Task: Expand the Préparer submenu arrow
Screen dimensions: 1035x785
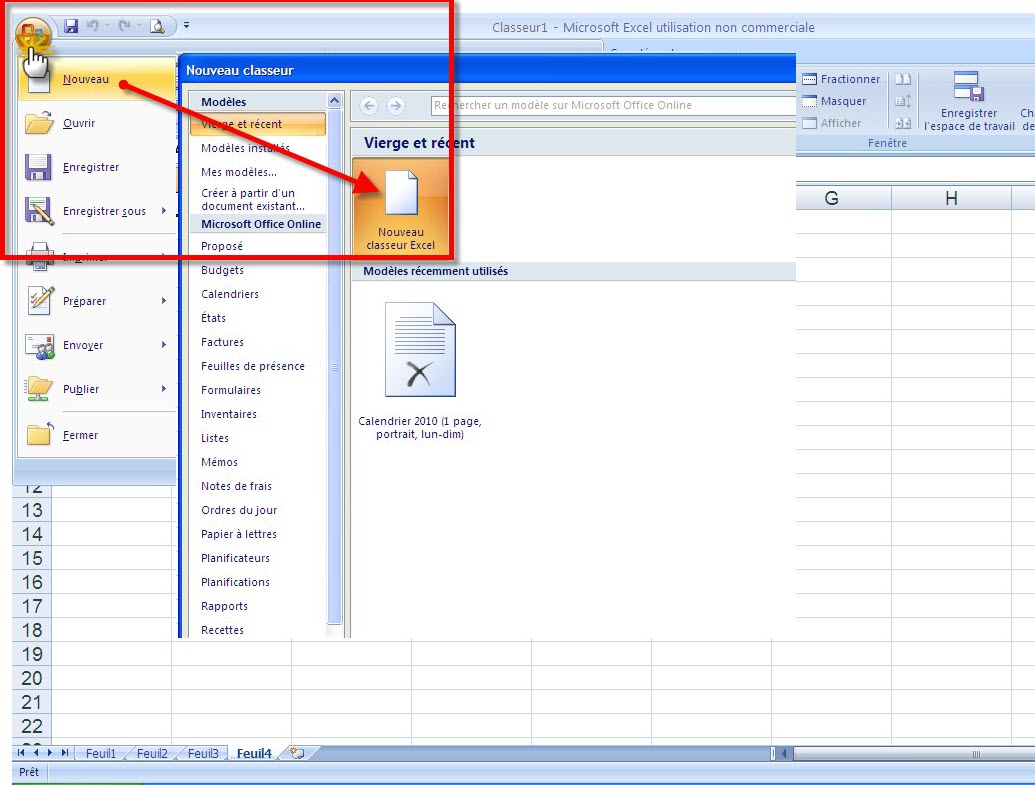Action: point(164,301)
